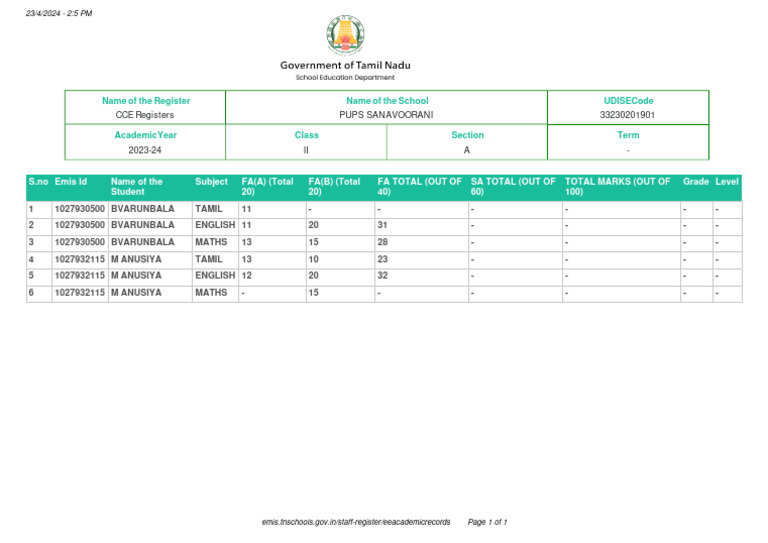Click the 'SA TOTAL (OUT OF 60)' header
The image size is (768, 543).
tap(513, 187)
